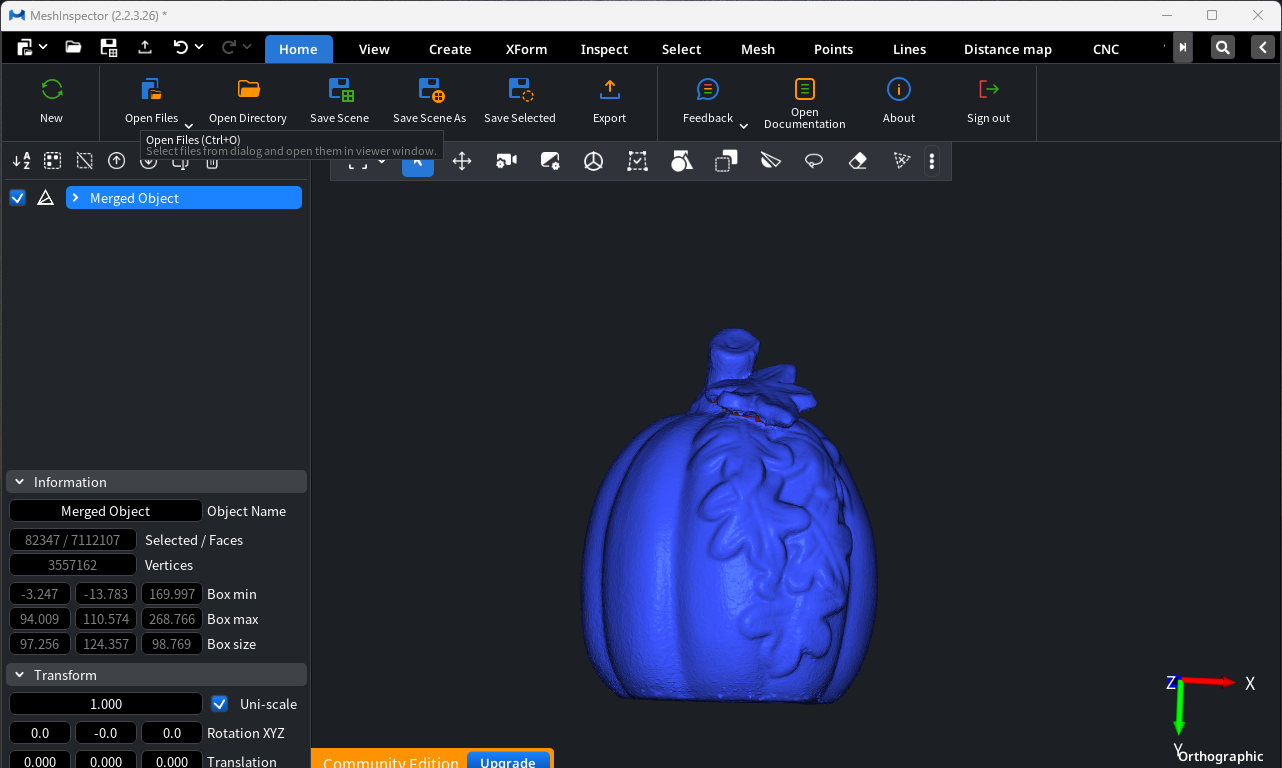Click the Upgrade button
The height and width of the screenshot is (768, 1282).
508,761
